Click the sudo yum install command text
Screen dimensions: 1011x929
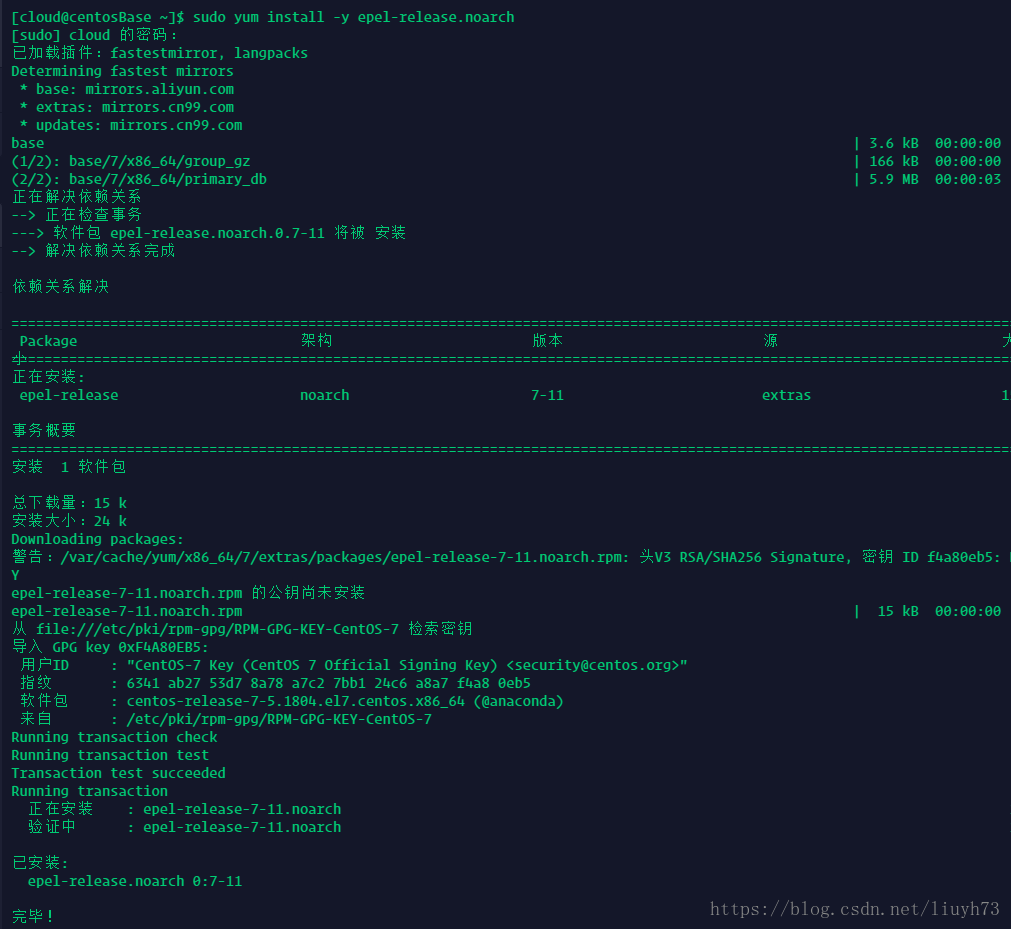coord(353,17)
